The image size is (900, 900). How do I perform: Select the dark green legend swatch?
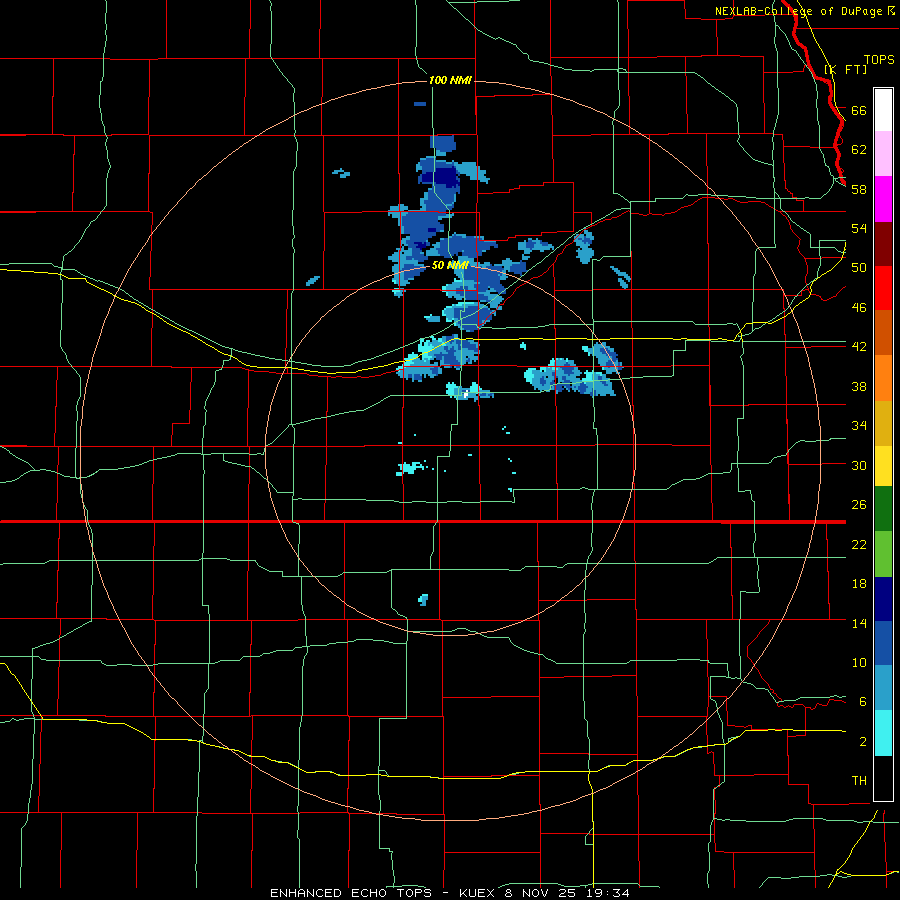pos(883,509)
